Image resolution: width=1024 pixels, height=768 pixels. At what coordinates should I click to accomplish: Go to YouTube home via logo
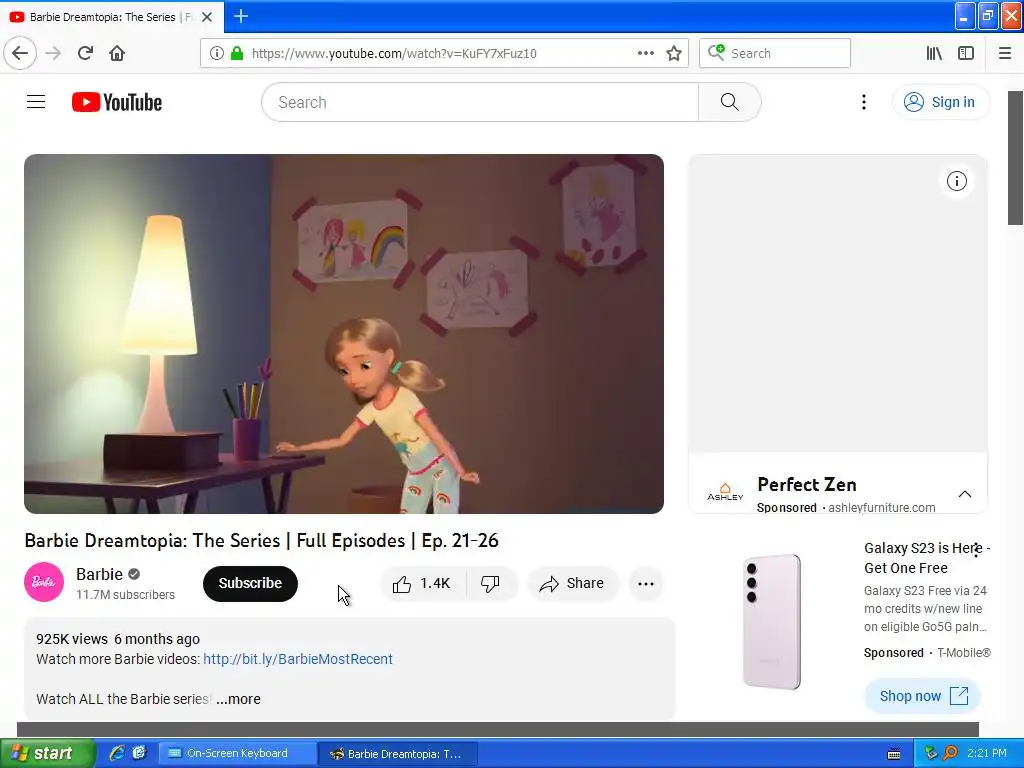(x=117, y=102)
